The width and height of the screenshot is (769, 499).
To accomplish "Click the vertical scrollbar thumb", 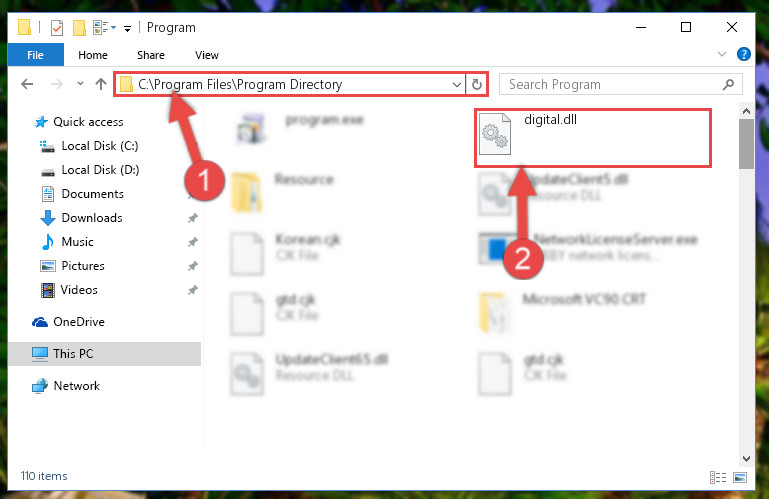I will pyautogui.click(x=746, y=144).
